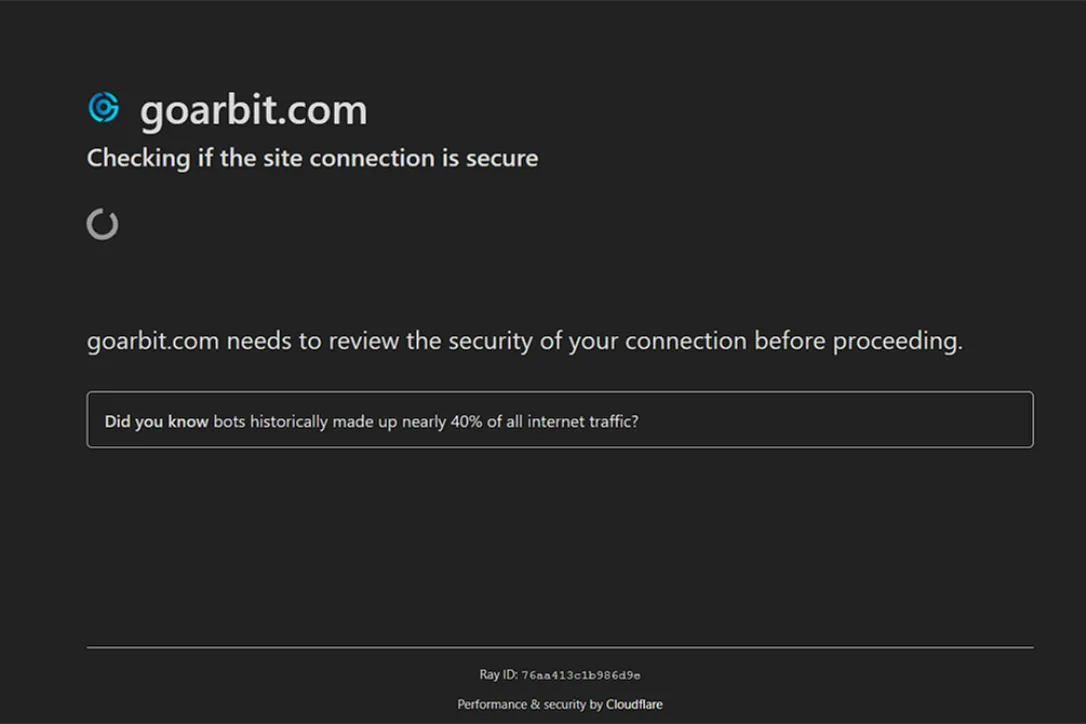Click the word "secure" in subtitle
The width and height of the screenshot is (1086, 724).
click(501, 159)
